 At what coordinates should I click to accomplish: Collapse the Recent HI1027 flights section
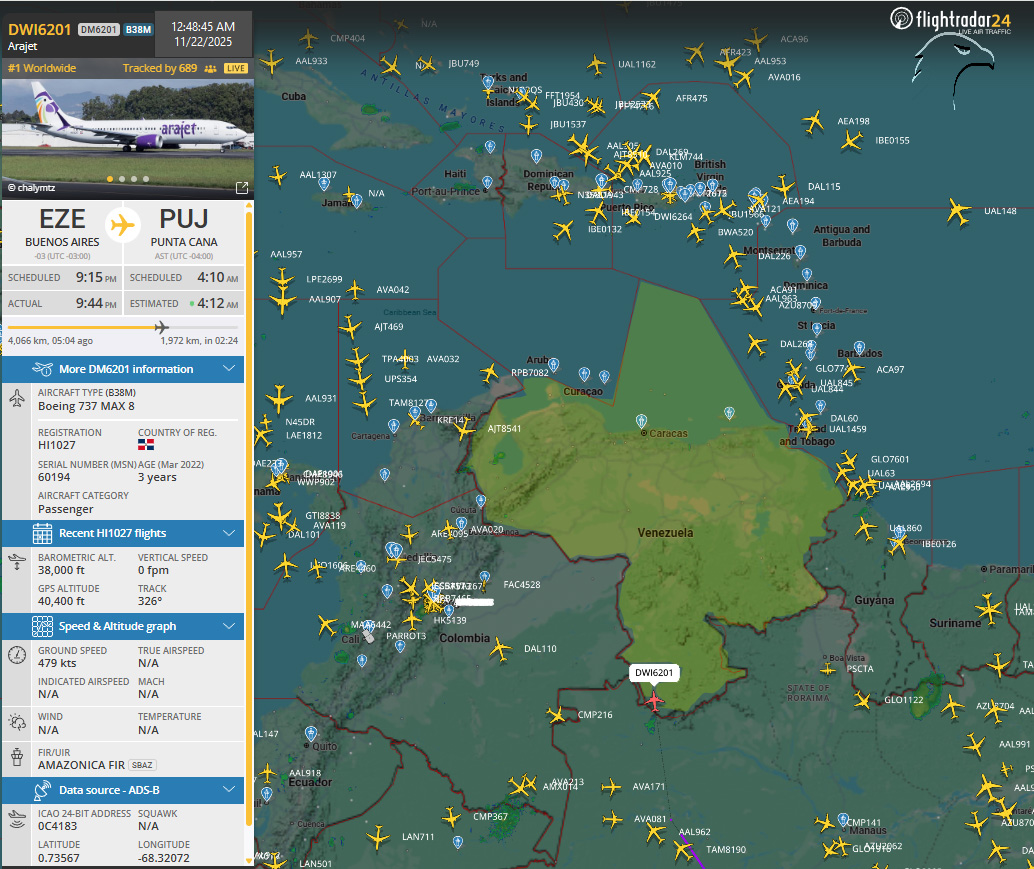pyautogui.click(x=123, y=533)
